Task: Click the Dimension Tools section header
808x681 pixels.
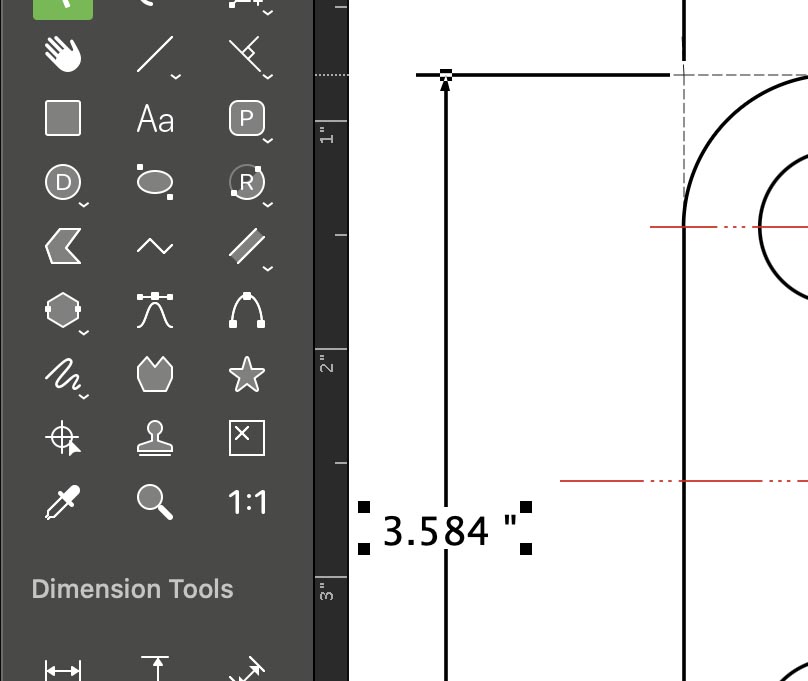Action: (132, 589)
